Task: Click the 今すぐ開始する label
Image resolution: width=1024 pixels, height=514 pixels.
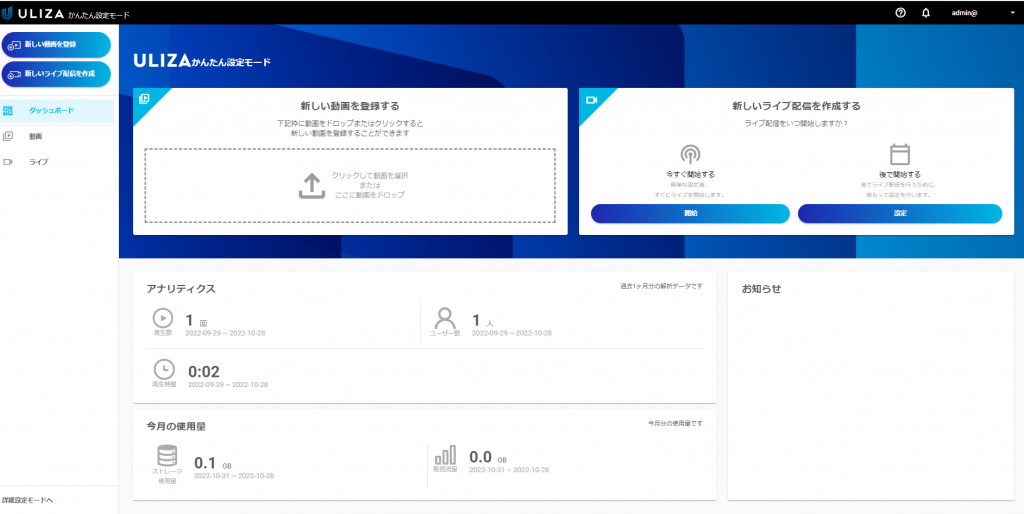Action: click(690, 174)
